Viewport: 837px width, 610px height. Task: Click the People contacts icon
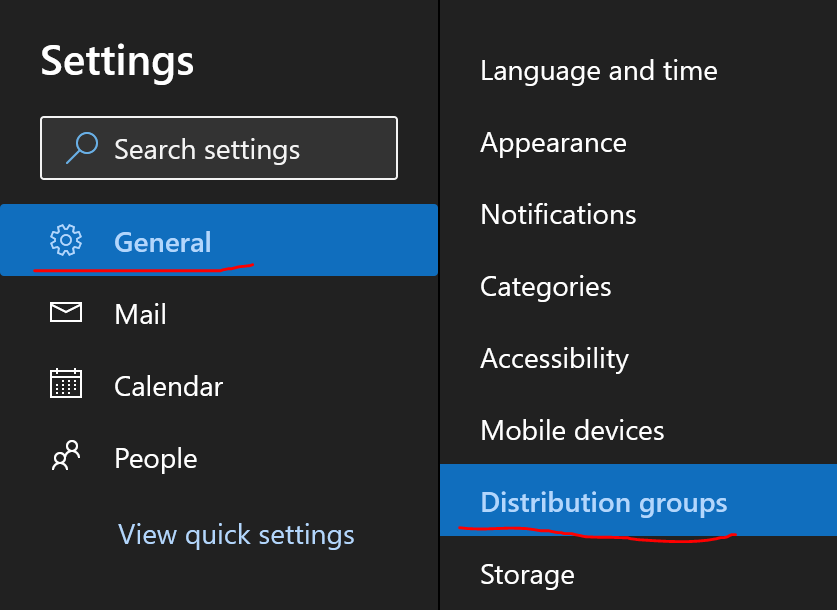pyautogui.click(x=66, y=458)
